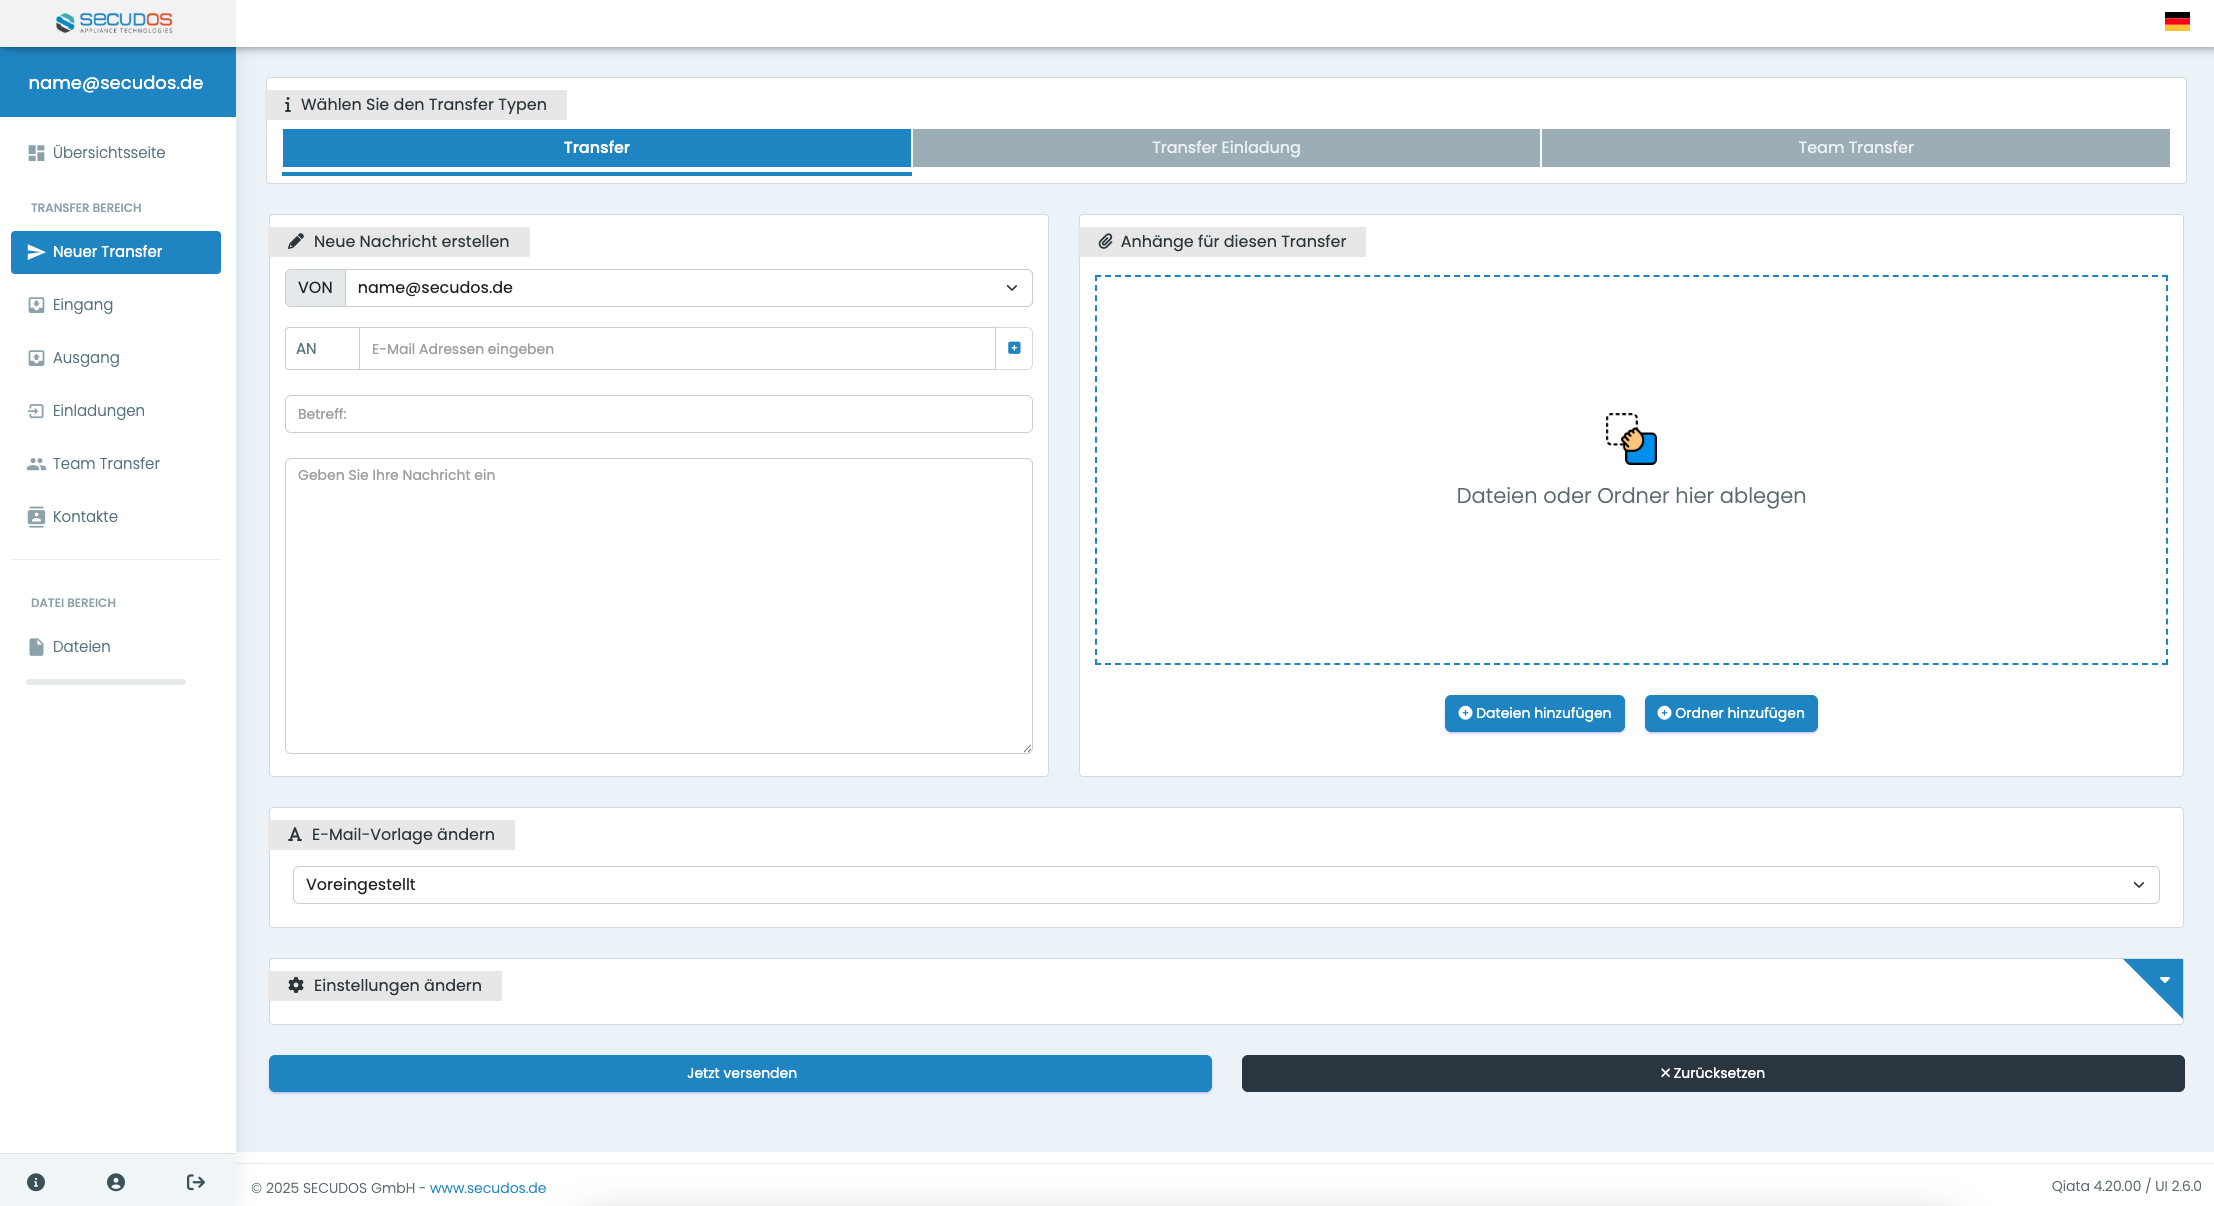
Task: Click the Zurücksetzen reset button
Action: pyautogui.click(x=1712, y=1073)
